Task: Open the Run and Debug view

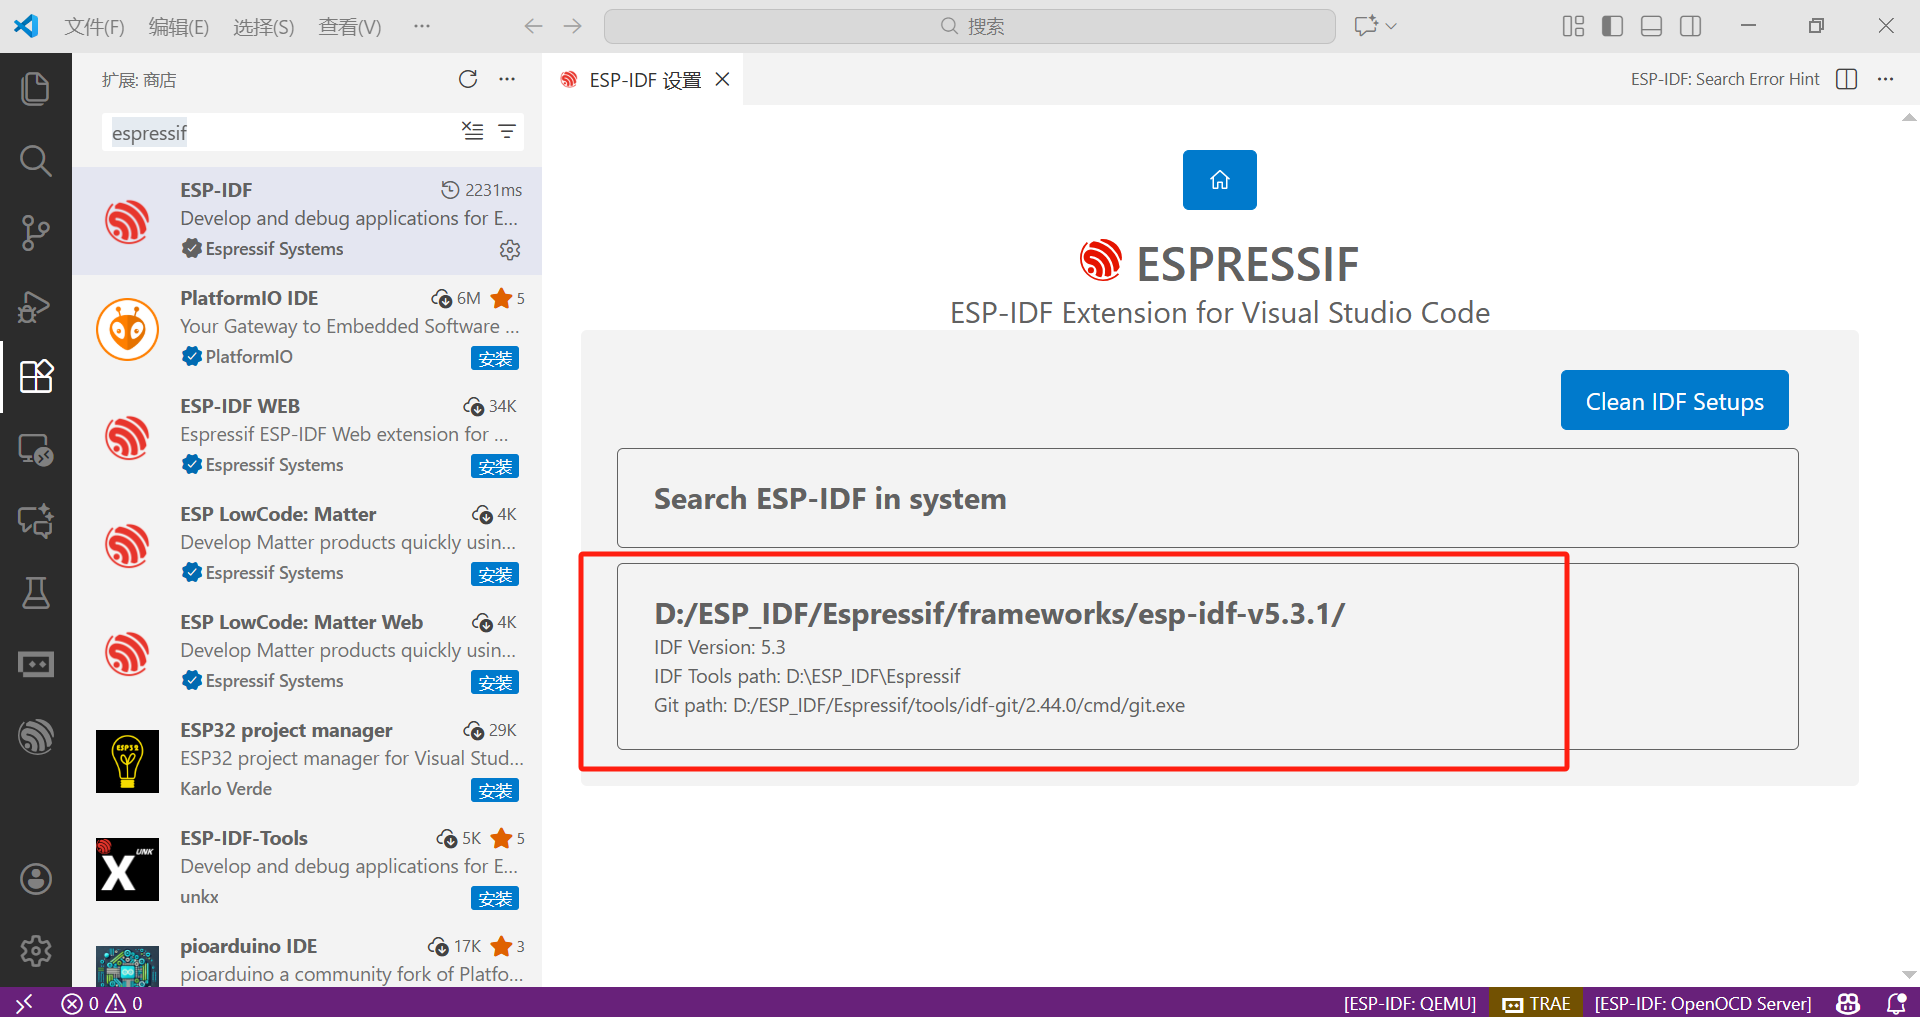Action: click(36, 305)
